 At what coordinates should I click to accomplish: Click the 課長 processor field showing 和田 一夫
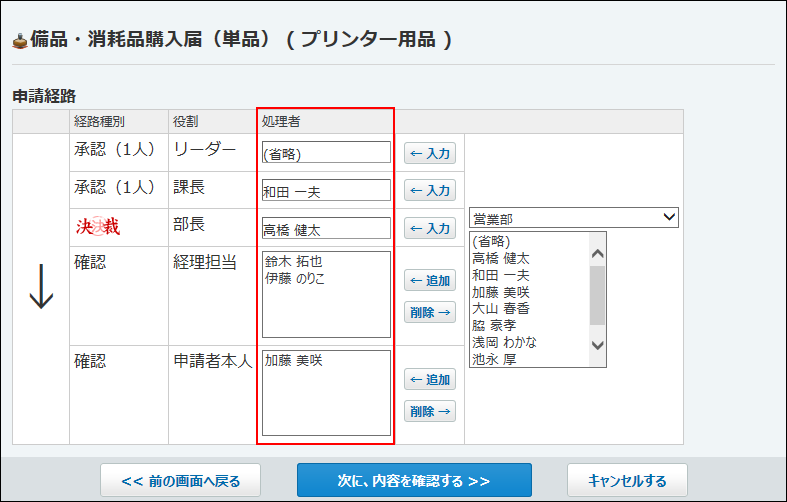tap(326, 190)
